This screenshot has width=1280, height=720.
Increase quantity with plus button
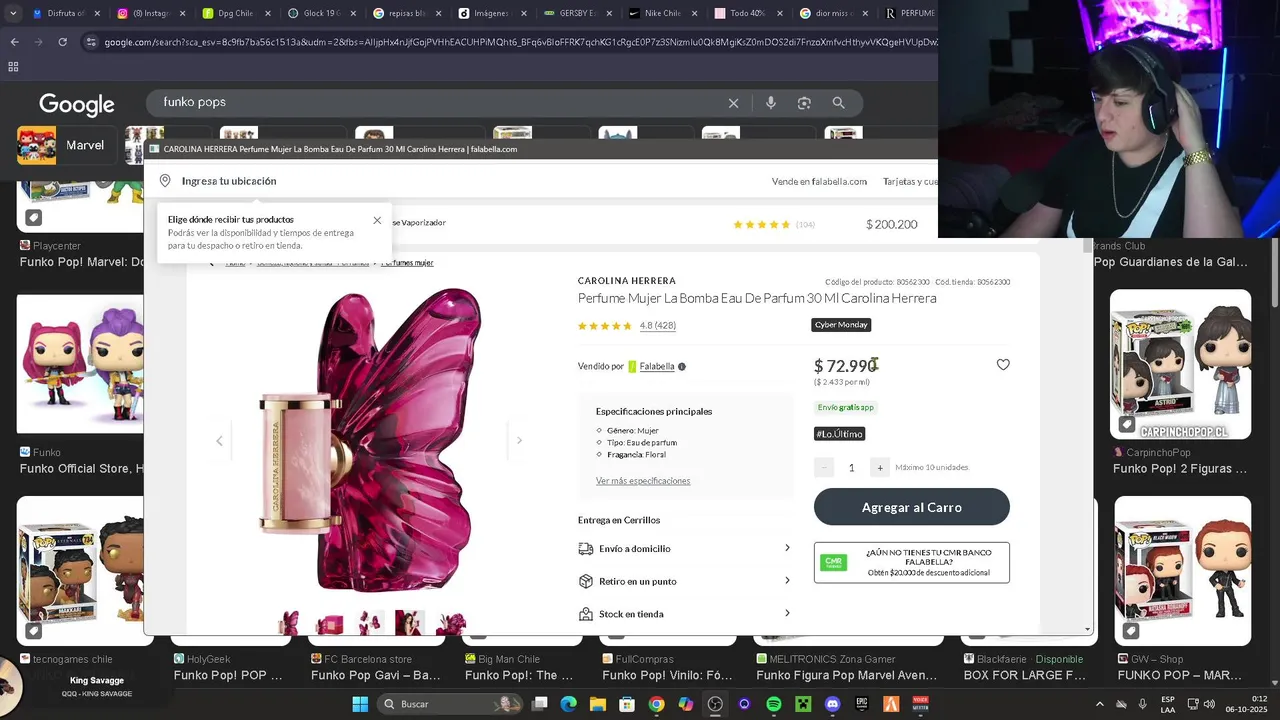[879, 467]
